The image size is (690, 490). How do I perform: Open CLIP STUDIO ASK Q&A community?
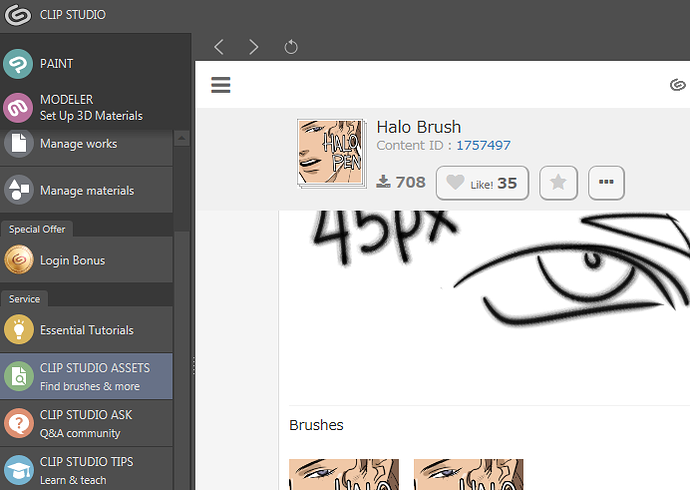86,423
